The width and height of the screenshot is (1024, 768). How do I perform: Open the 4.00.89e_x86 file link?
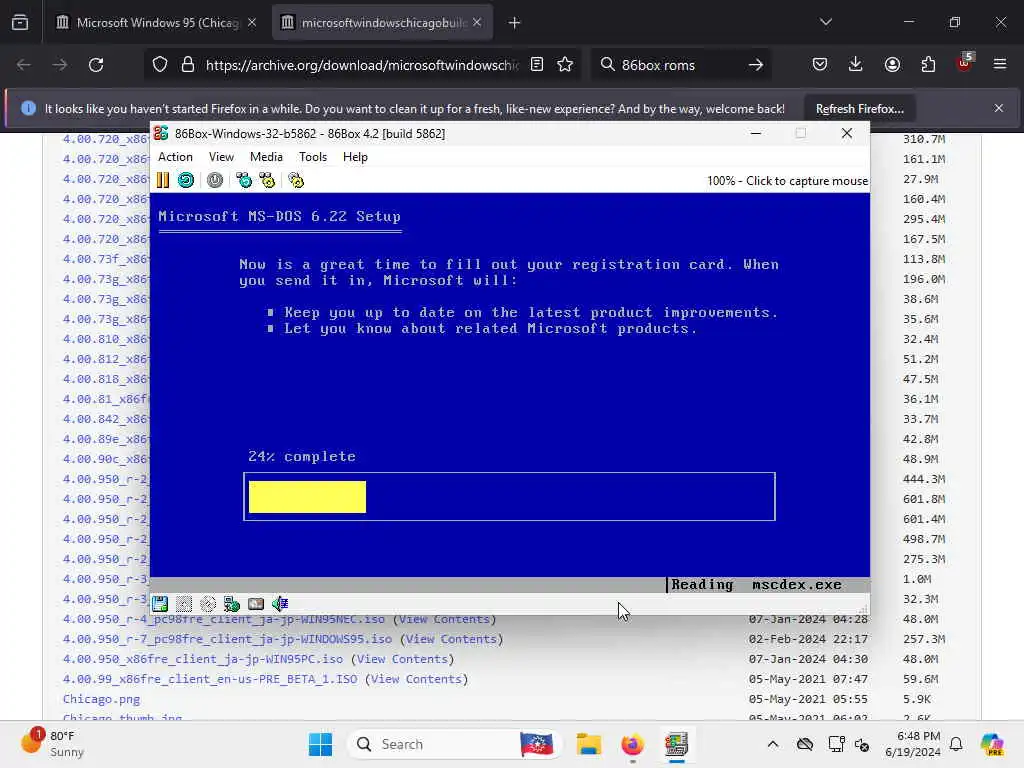[x=106, y=439]
